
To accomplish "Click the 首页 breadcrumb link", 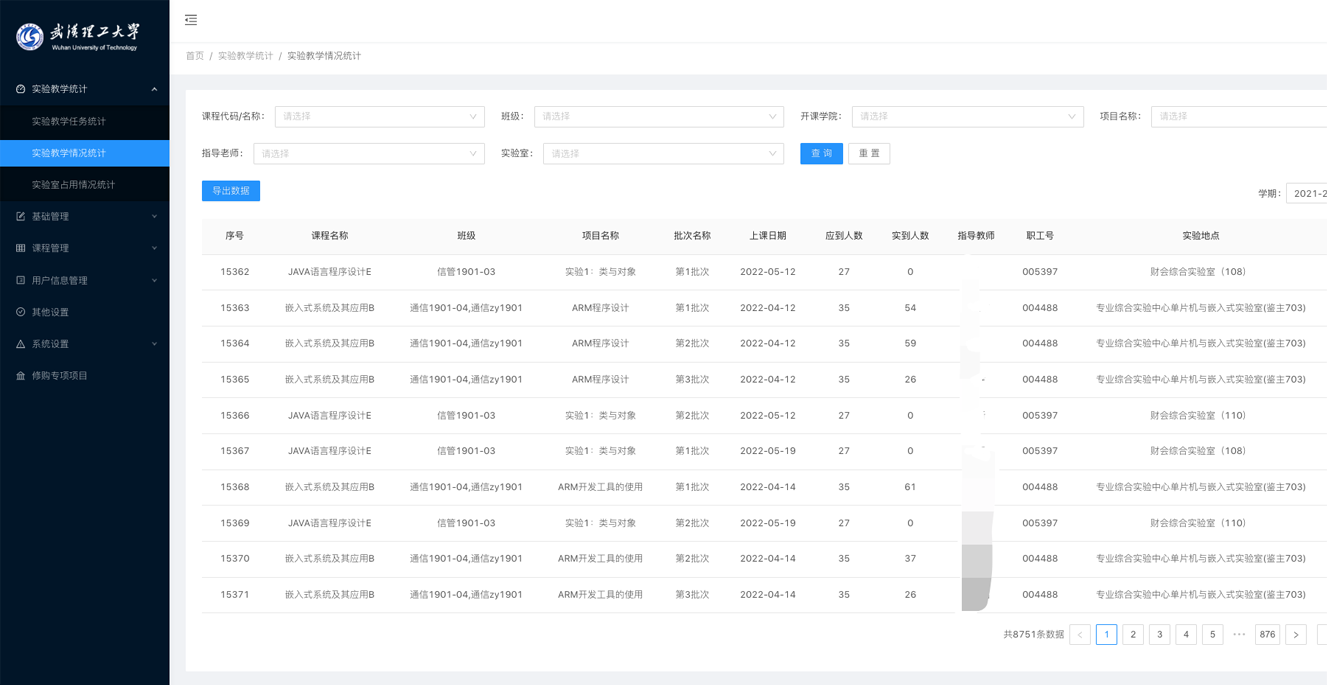I will coord(194,56).
